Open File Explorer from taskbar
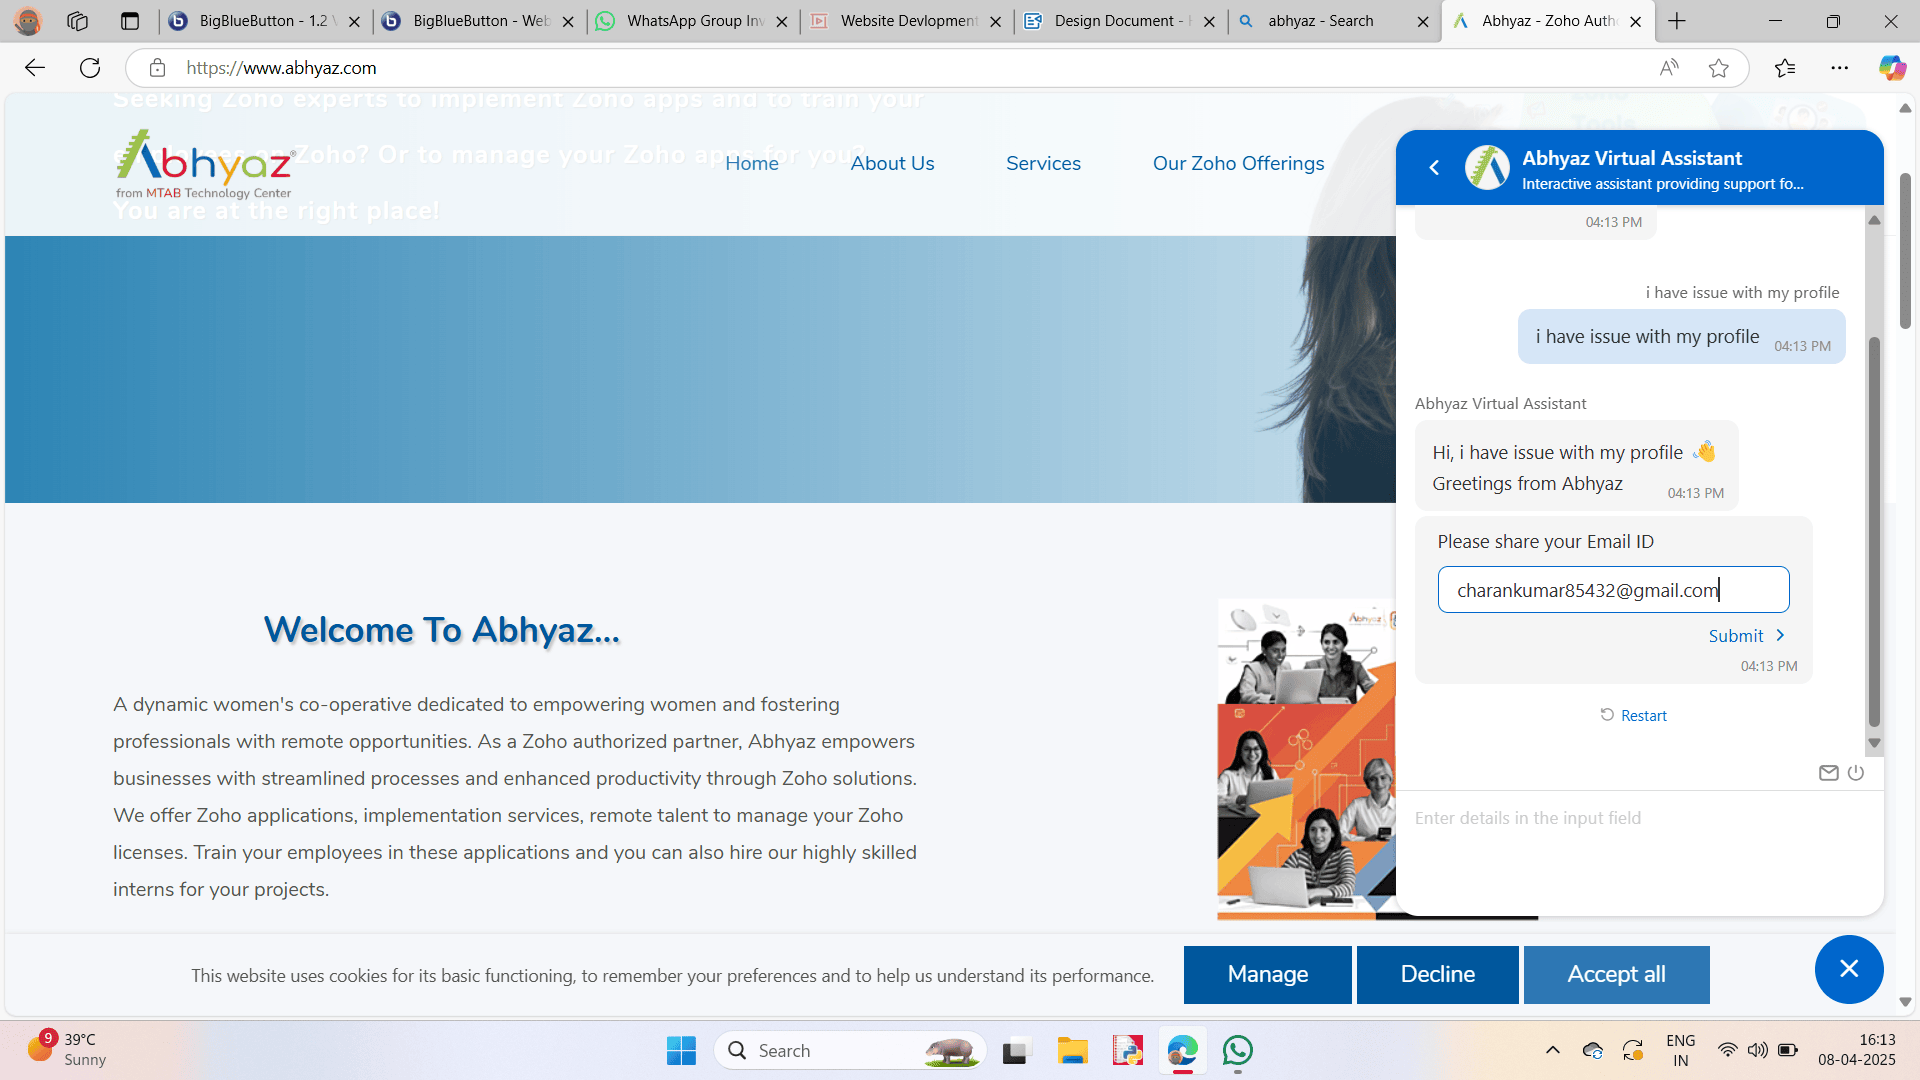 pos(1072,1050)
